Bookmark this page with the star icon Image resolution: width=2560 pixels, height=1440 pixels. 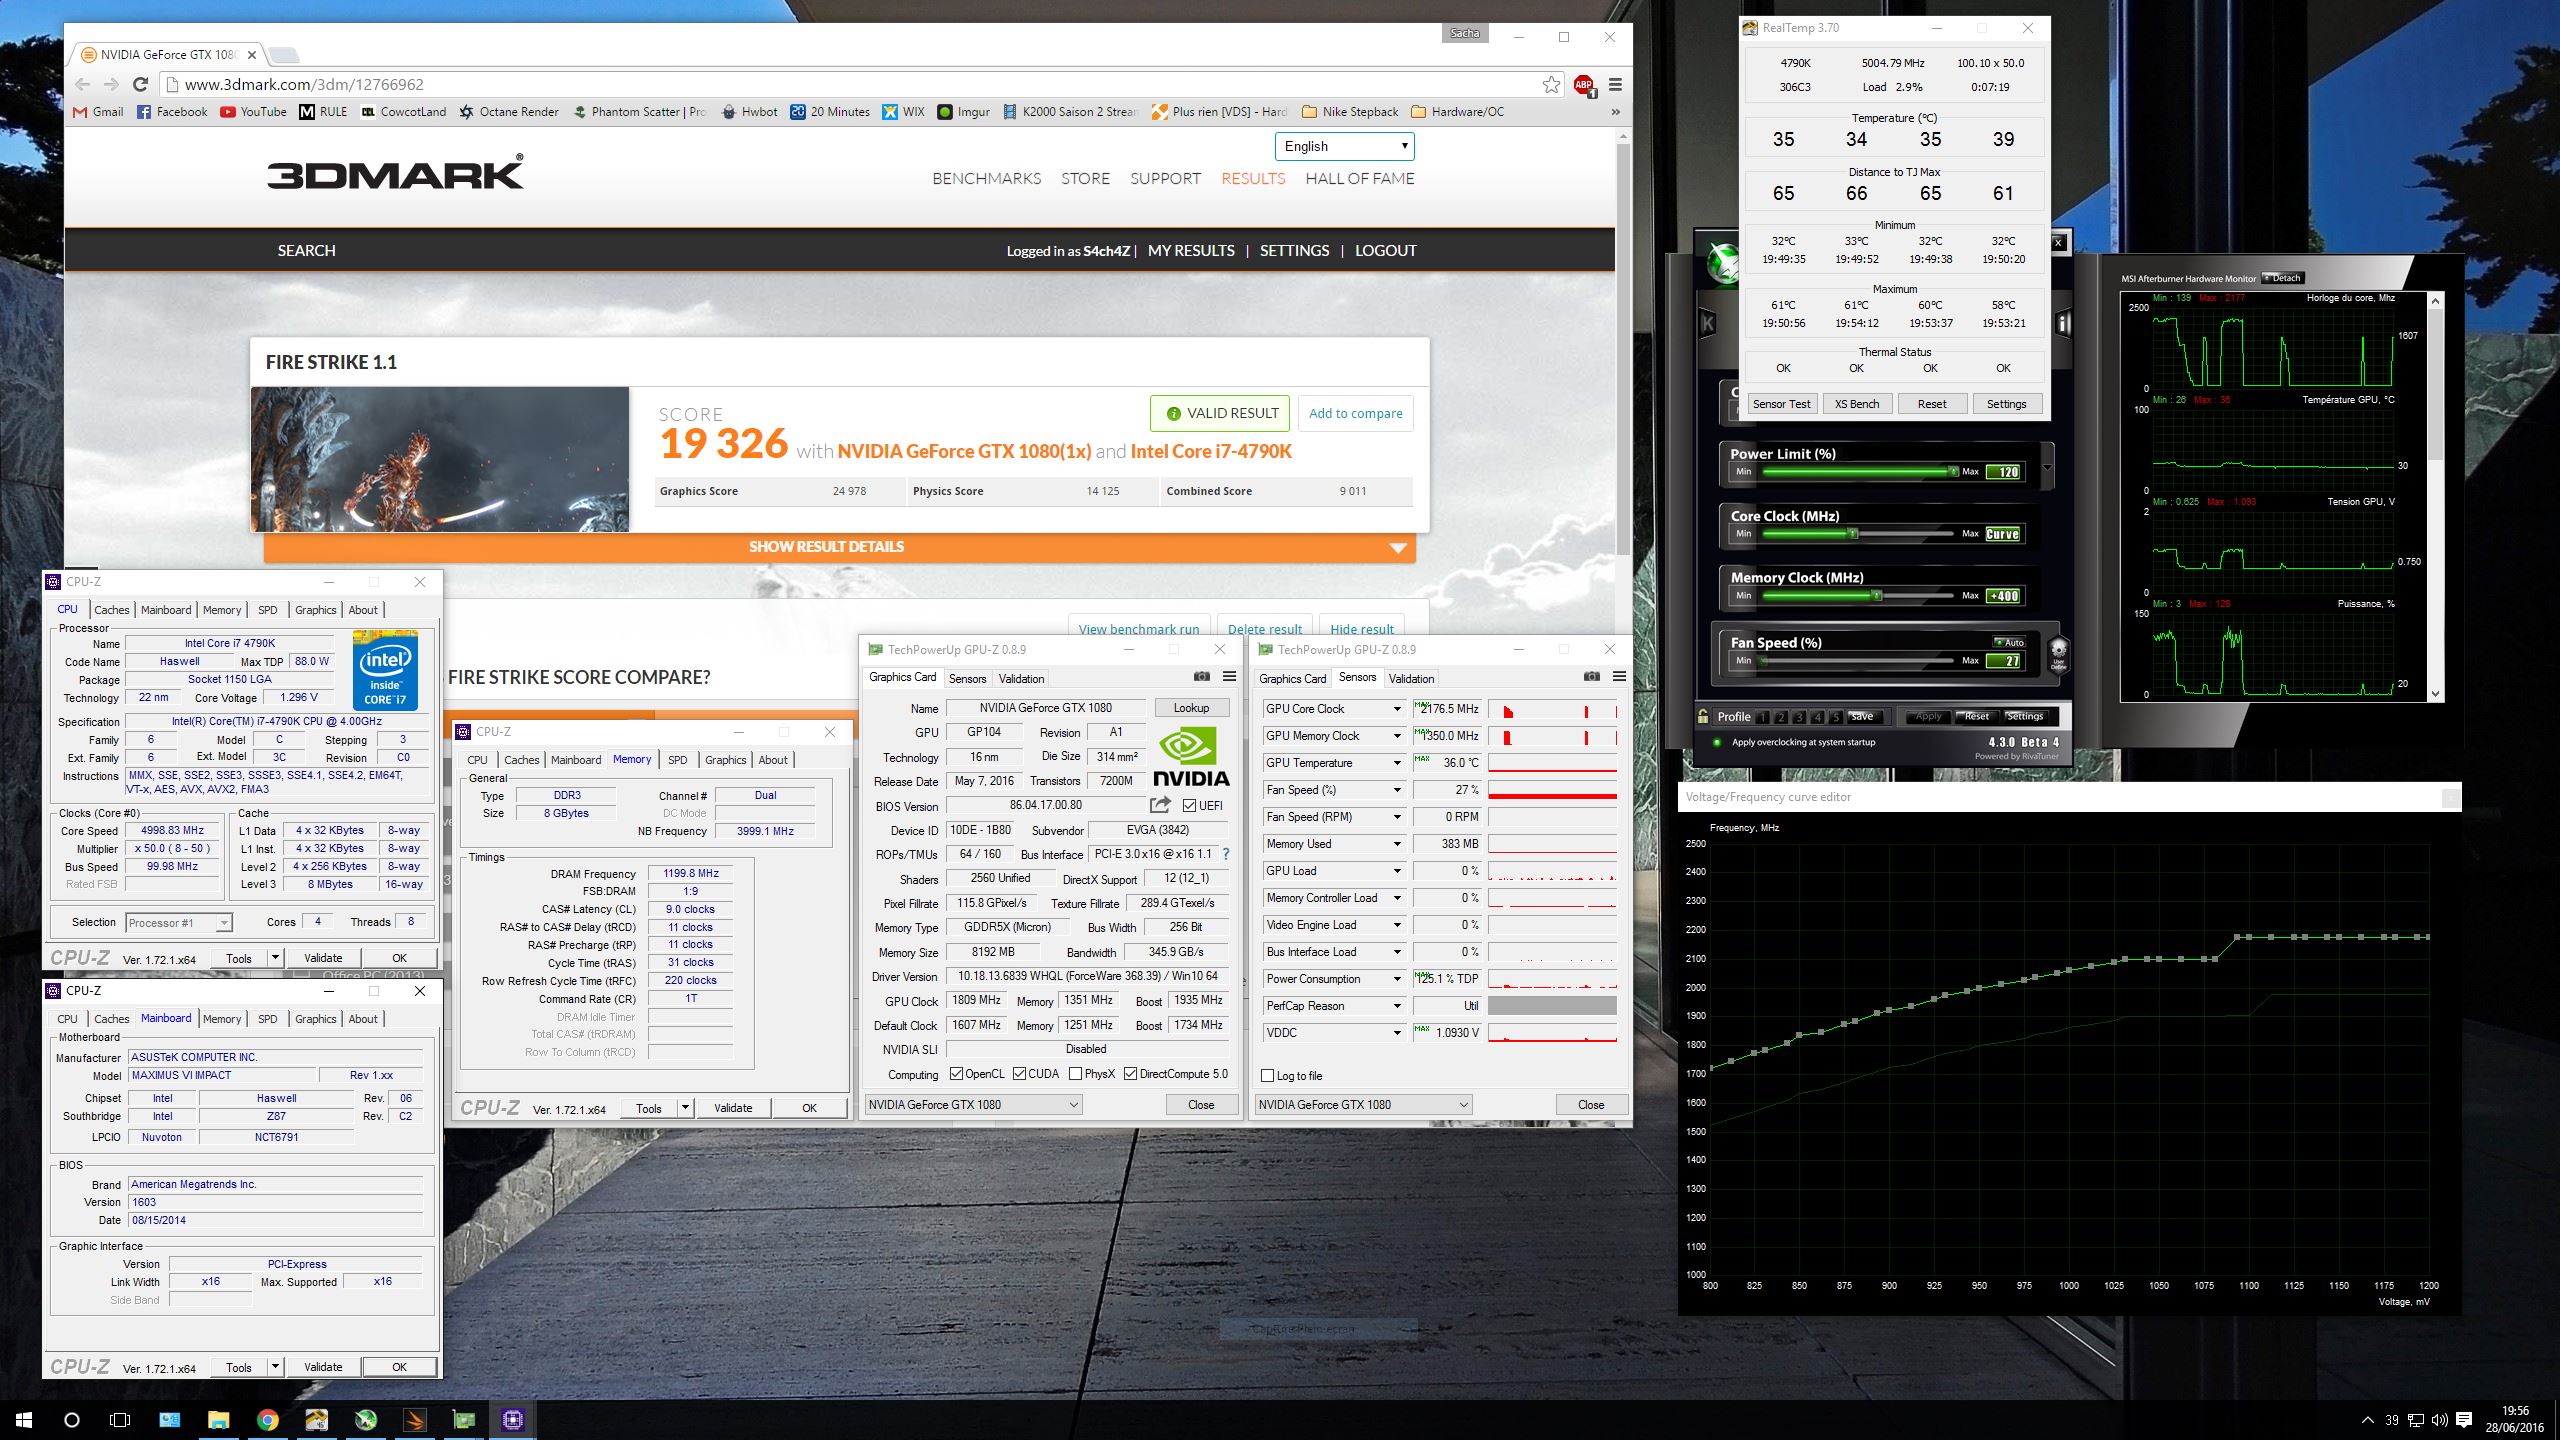point(1551,85)
